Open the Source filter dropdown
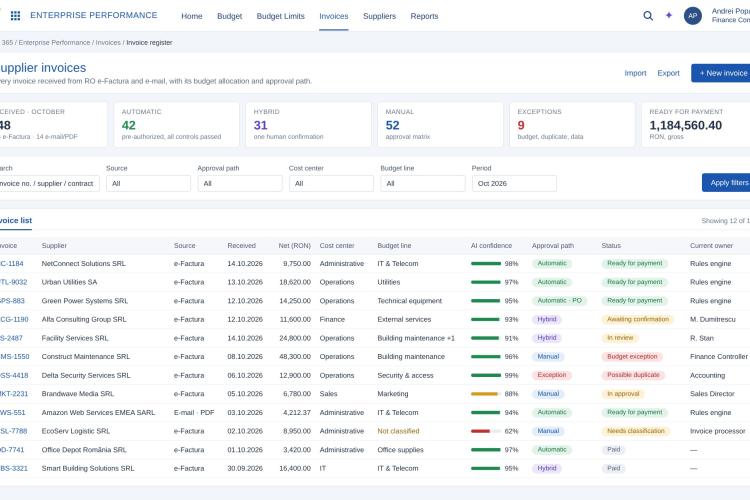The image size is (750, 500). click(148, 183)
